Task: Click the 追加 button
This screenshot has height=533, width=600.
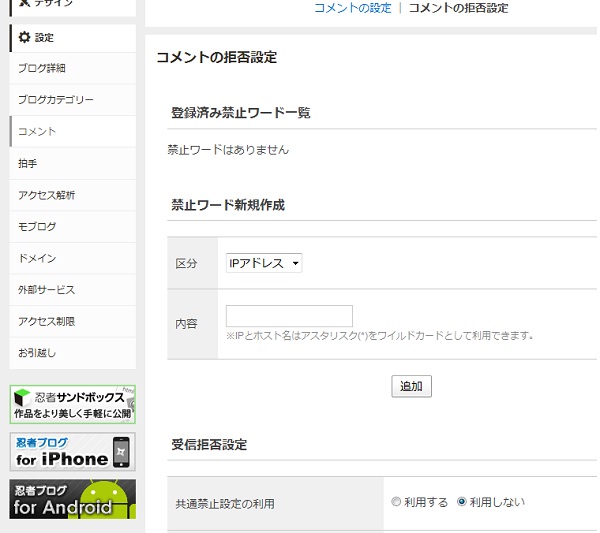Action: click(411, 386)
